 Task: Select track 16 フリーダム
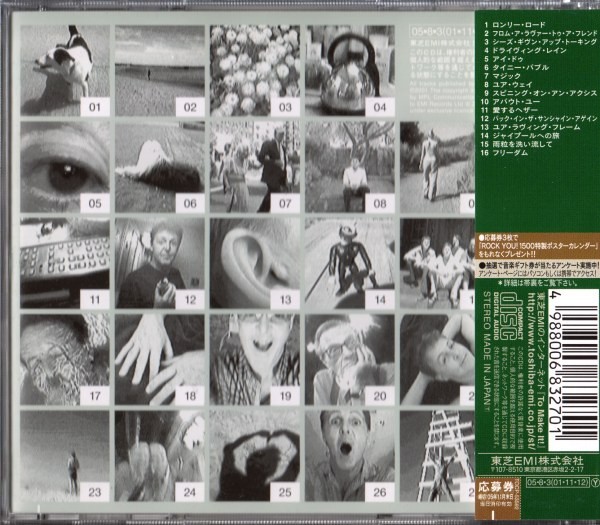504,153
